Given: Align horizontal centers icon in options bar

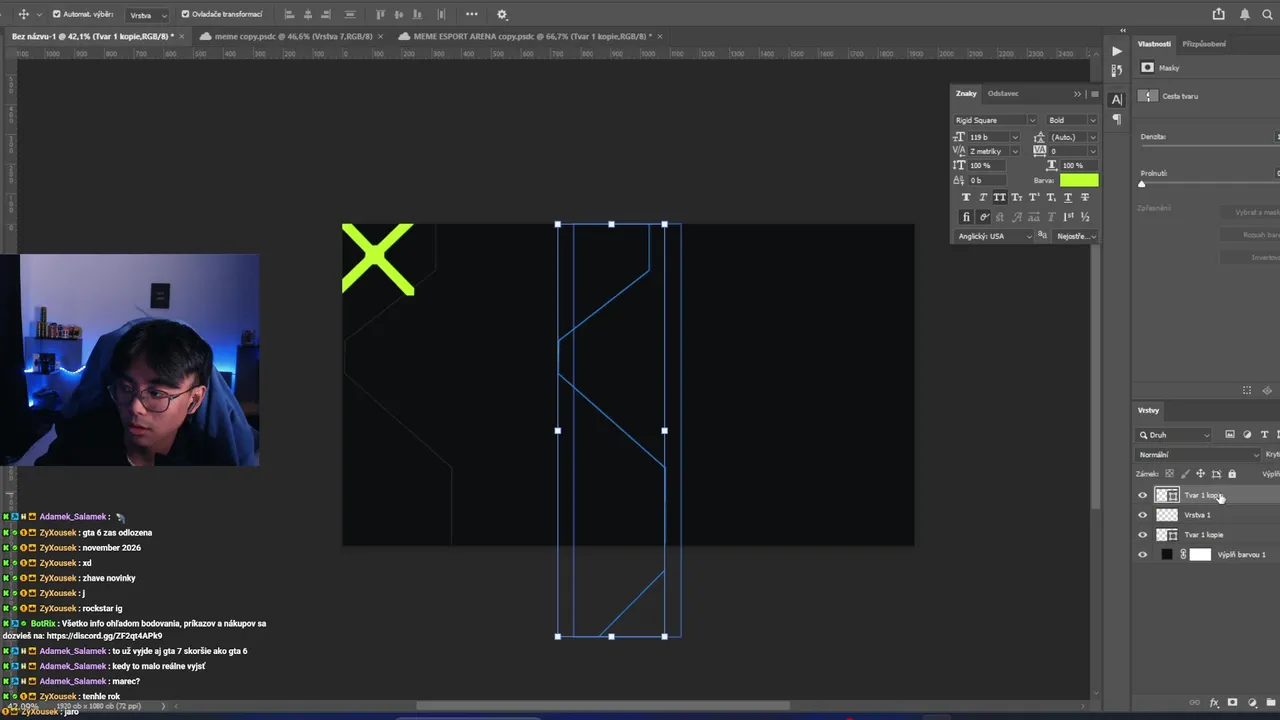Looking at the screenshot, I should pyautogui.click(x=308, y=14).
